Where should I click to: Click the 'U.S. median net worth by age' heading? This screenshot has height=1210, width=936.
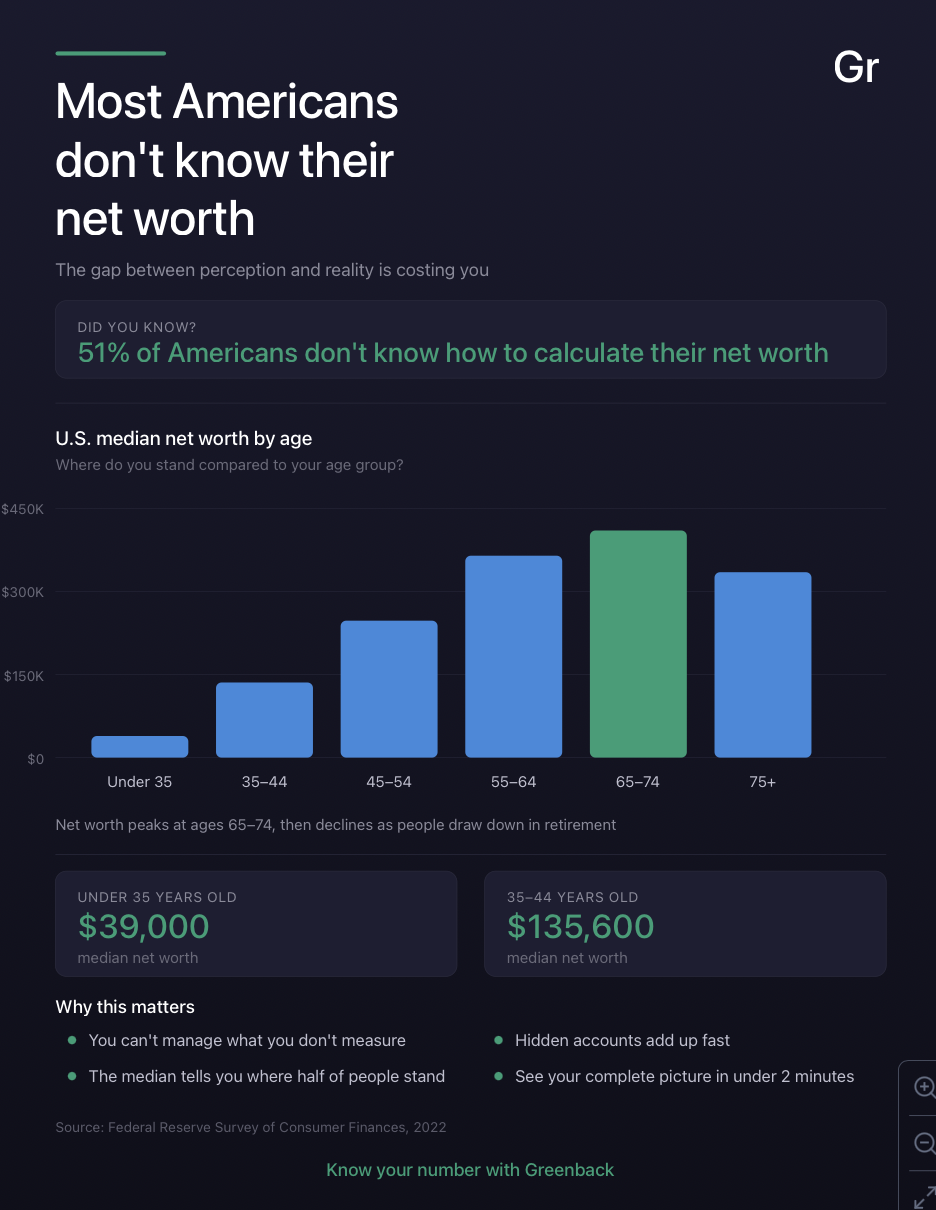184,438
